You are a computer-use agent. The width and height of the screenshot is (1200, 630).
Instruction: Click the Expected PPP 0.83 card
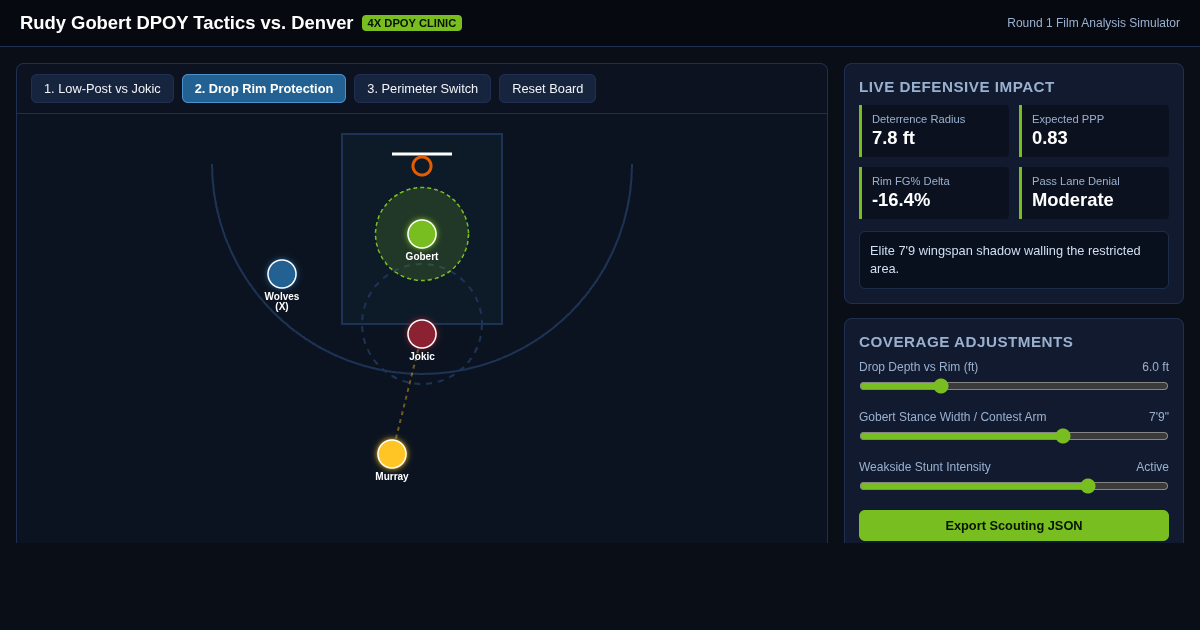coord(1094,131)
